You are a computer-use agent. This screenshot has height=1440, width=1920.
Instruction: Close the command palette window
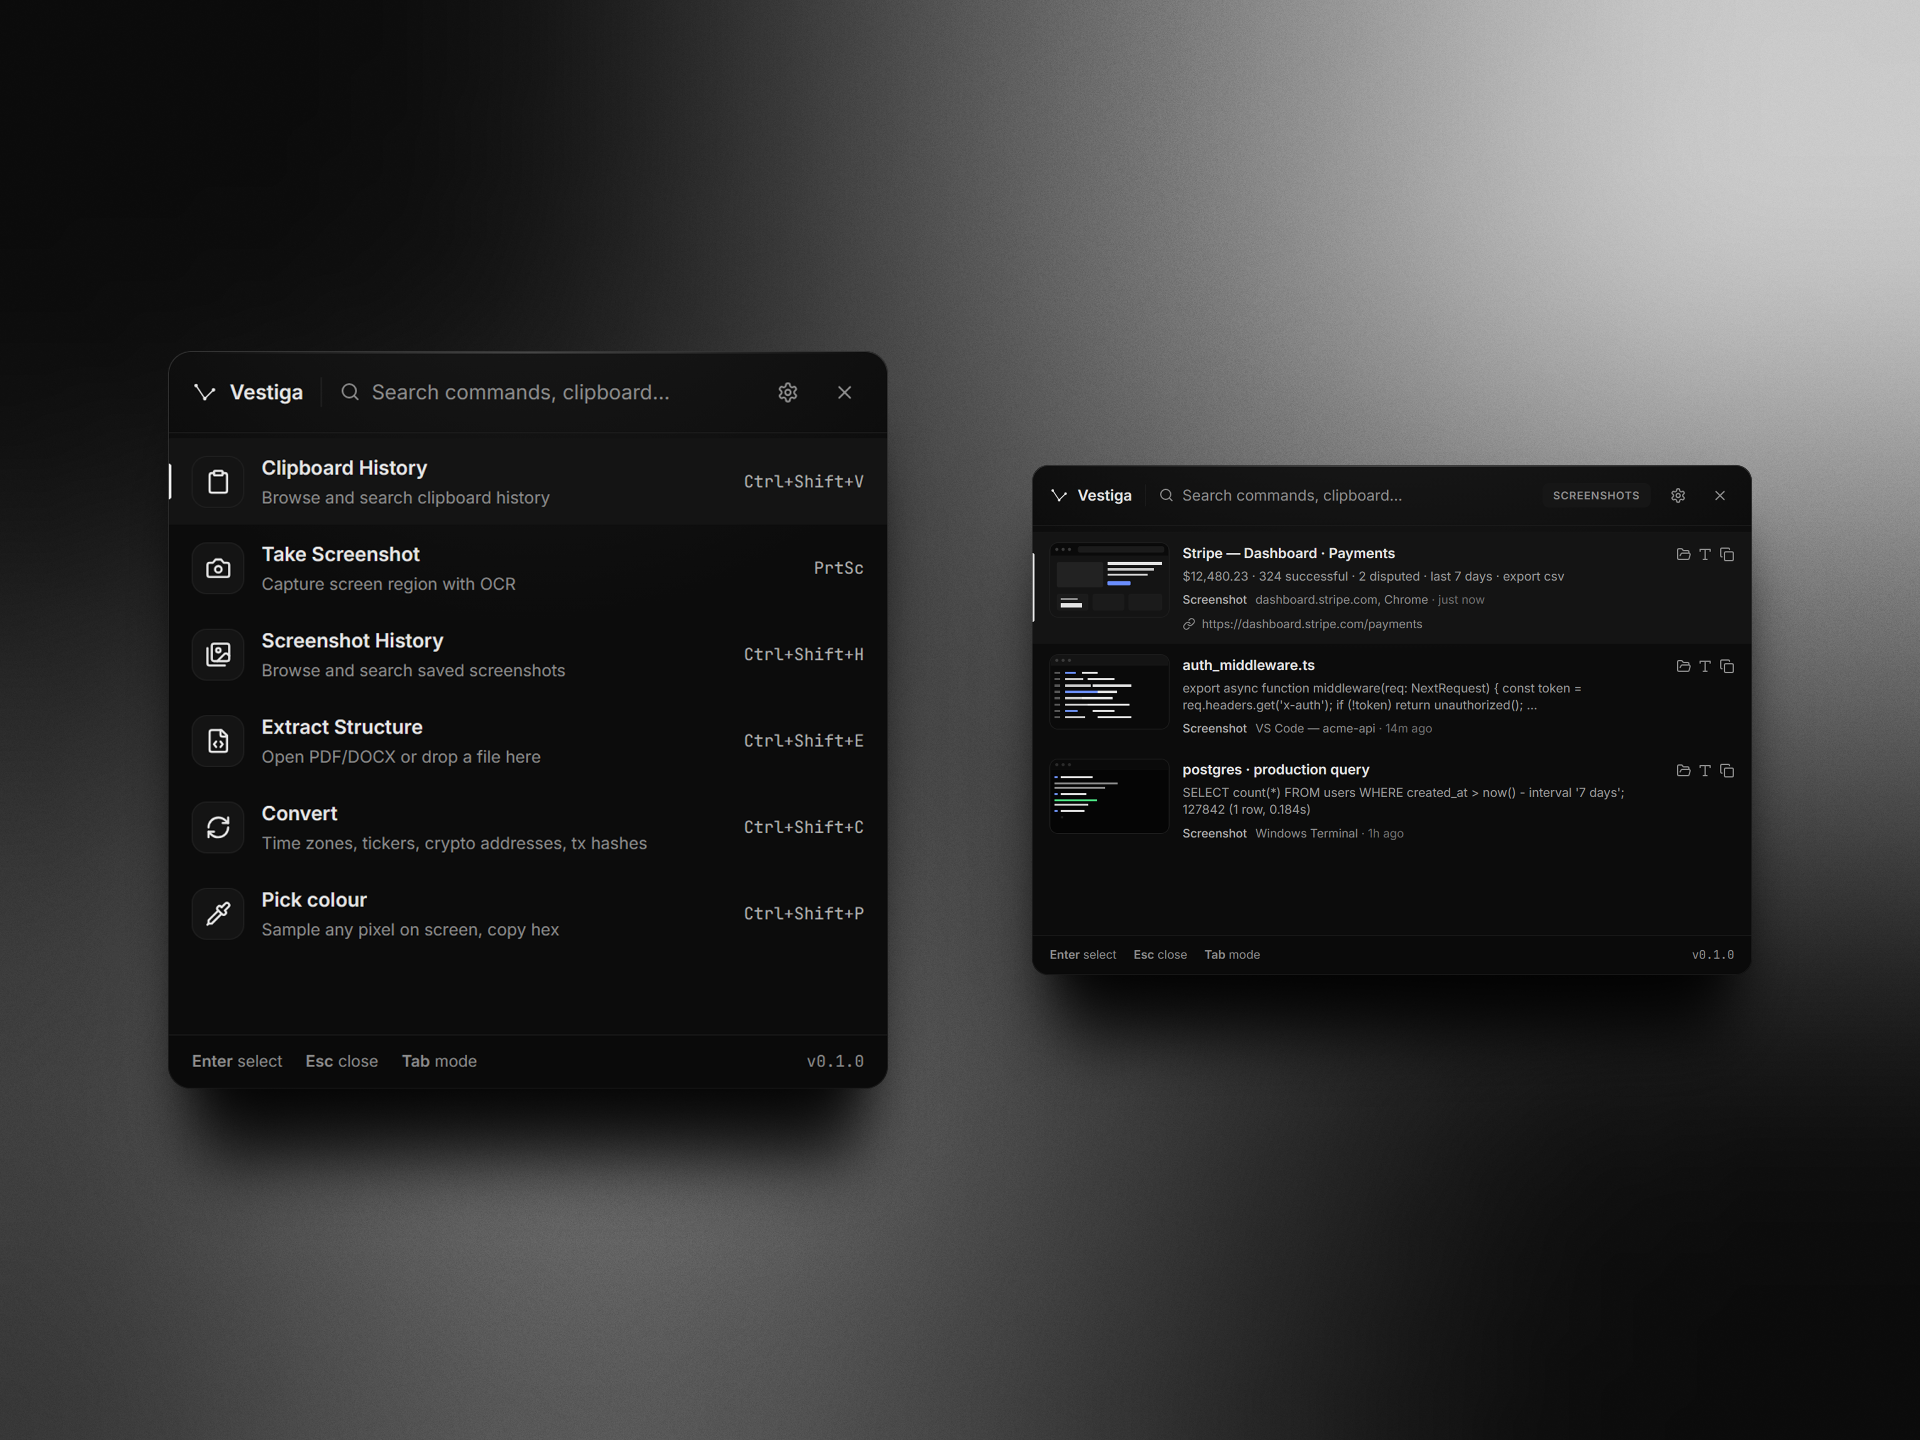(845, 392)
